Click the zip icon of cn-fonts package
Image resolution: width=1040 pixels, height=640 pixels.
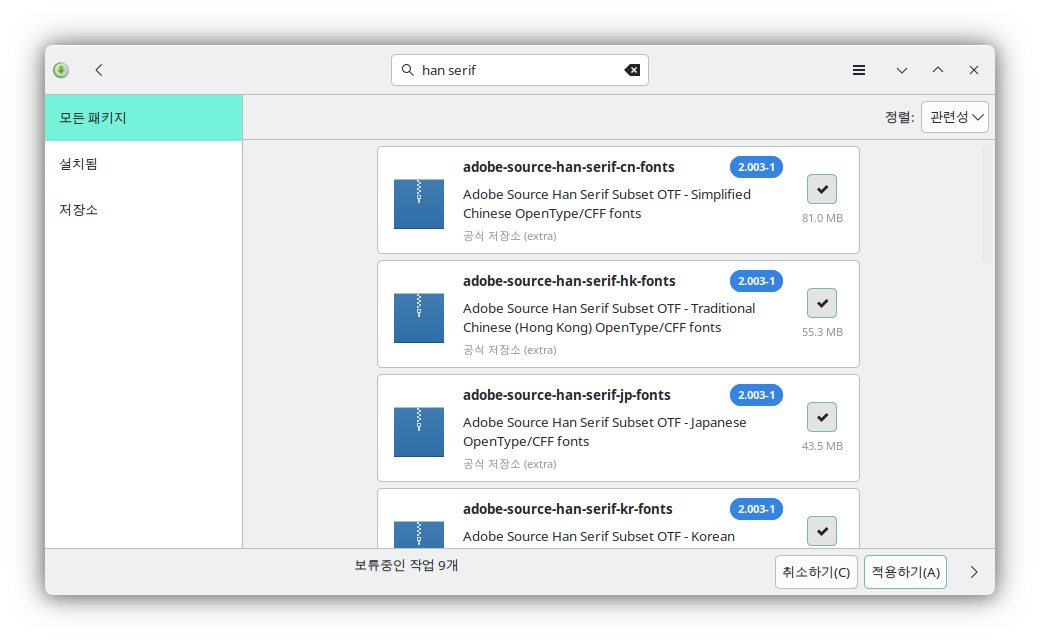coord(419,204)
